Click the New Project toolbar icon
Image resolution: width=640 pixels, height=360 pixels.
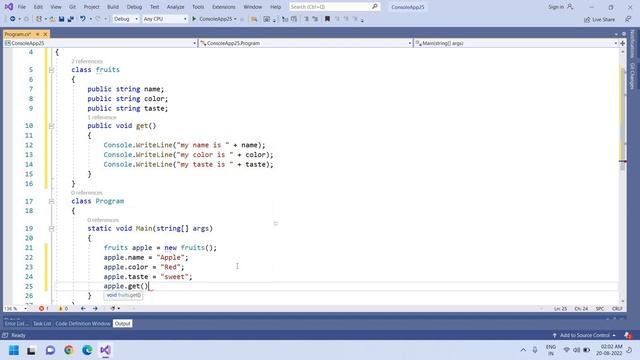coord(39,19)
